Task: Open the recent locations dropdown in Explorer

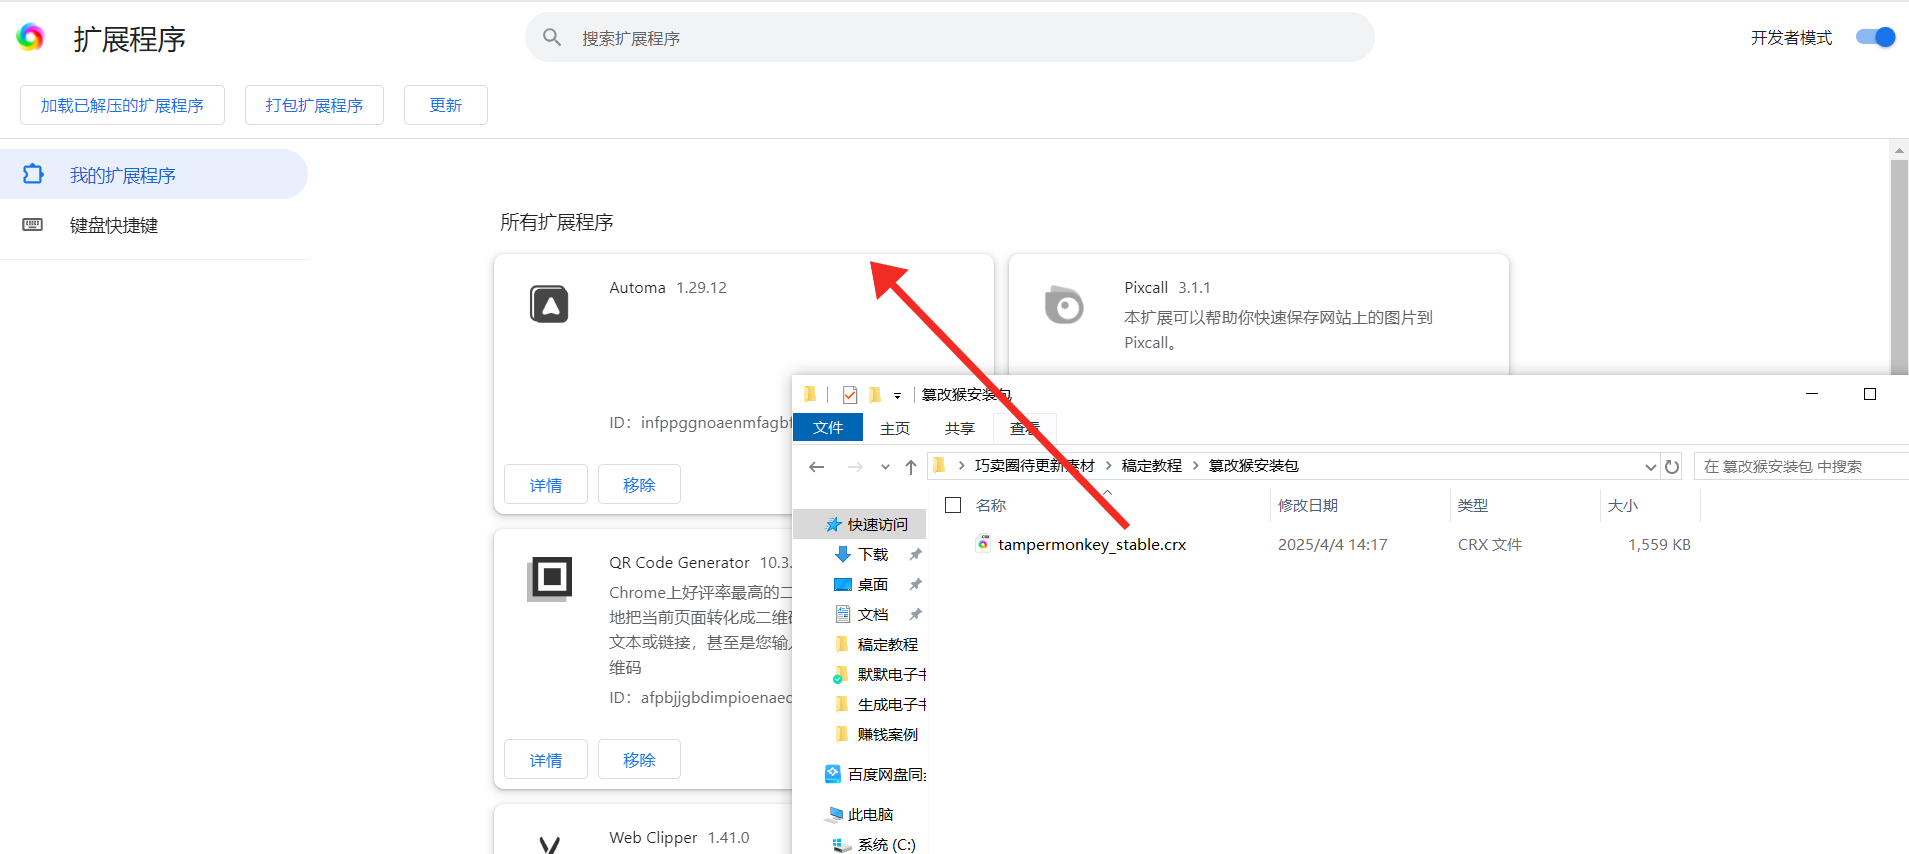Action: tap(885, 466)
